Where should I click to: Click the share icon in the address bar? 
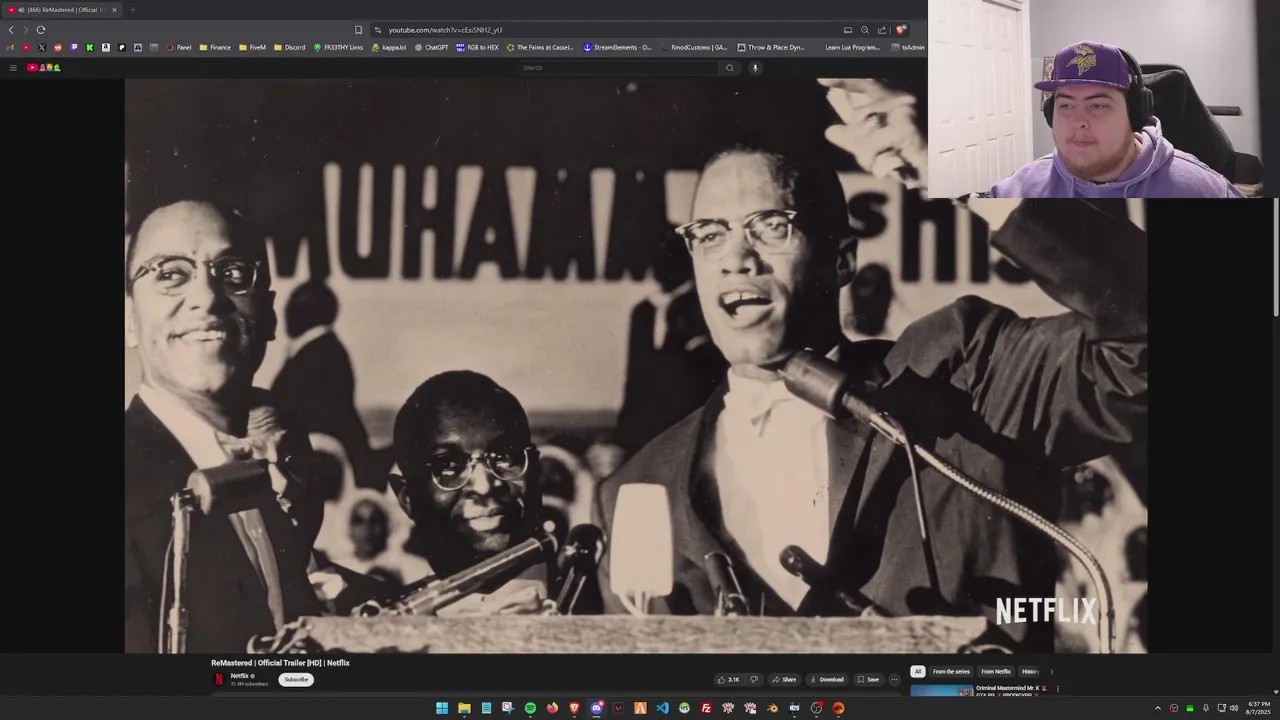click(x=882, y=30)
